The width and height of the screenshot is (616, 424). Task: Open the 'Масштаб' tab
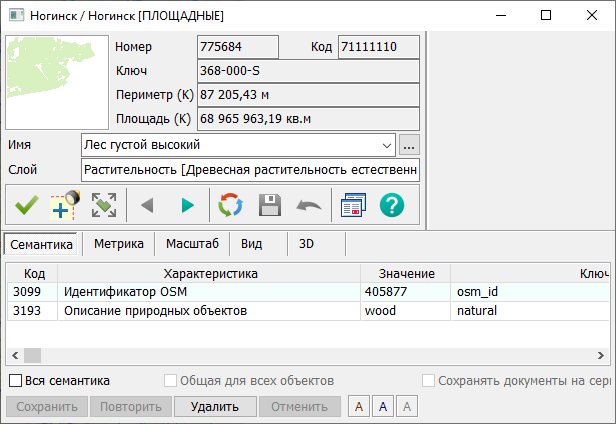192,243
